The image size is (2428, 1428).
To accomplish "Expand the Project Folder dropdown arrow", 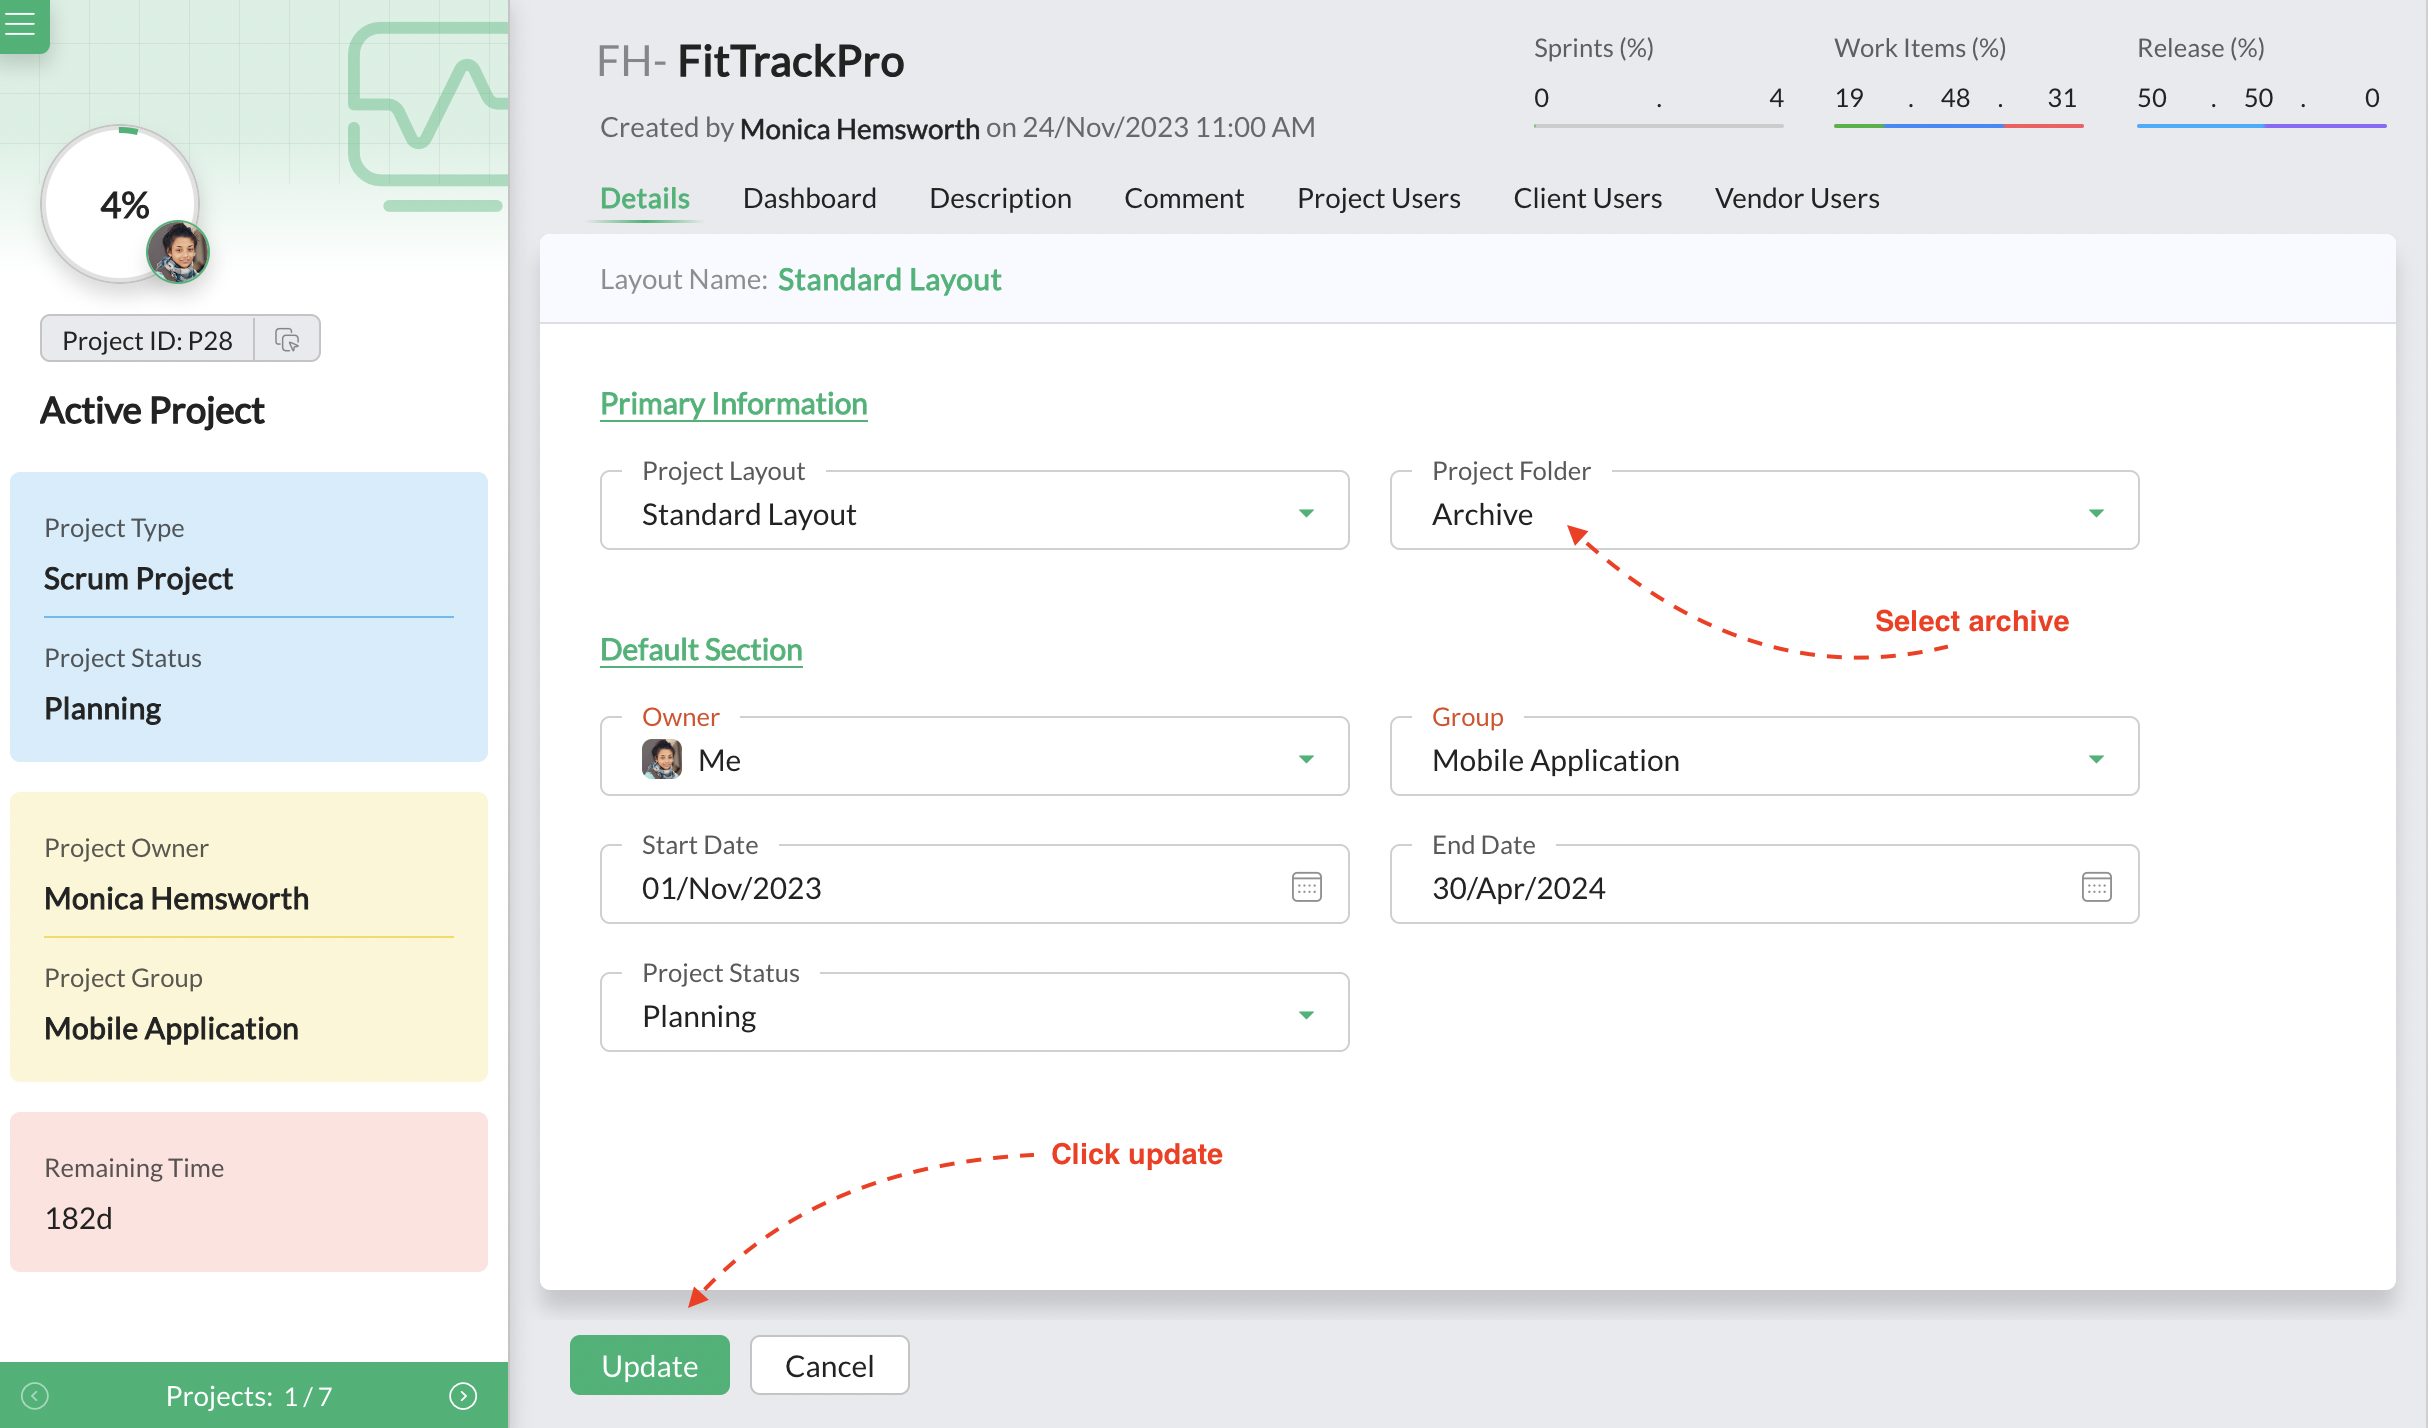I will point(2096,514).
